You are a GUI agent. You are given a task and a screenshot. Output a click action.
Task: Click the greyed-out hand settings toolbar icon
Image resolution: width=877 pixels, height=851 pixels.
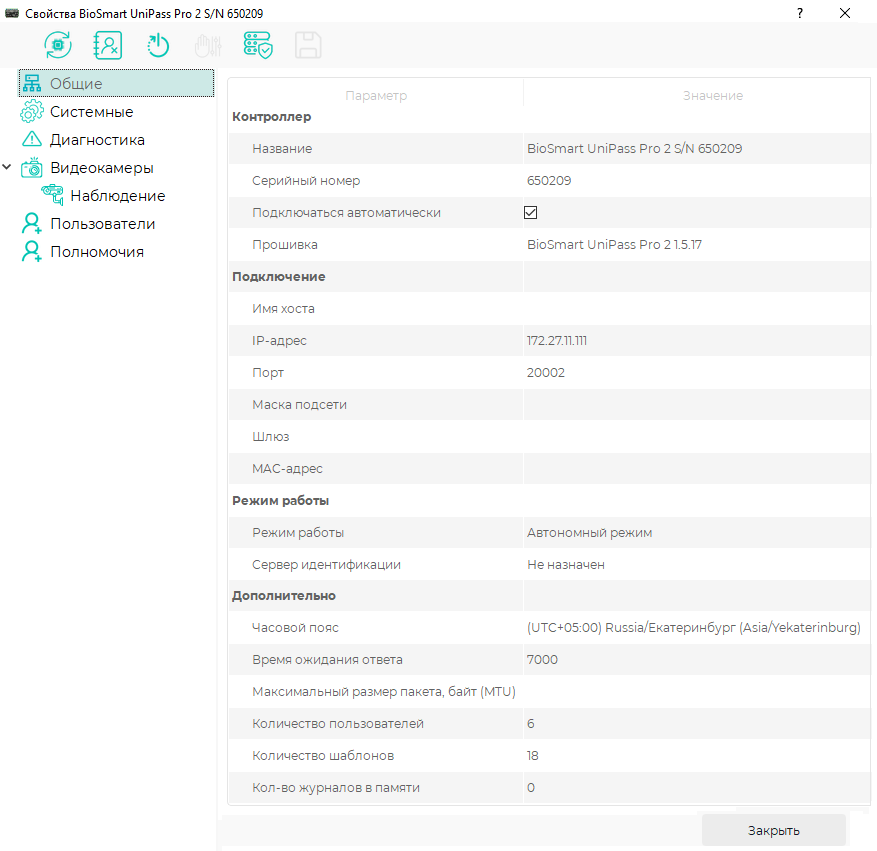click(x=208, y=46)
